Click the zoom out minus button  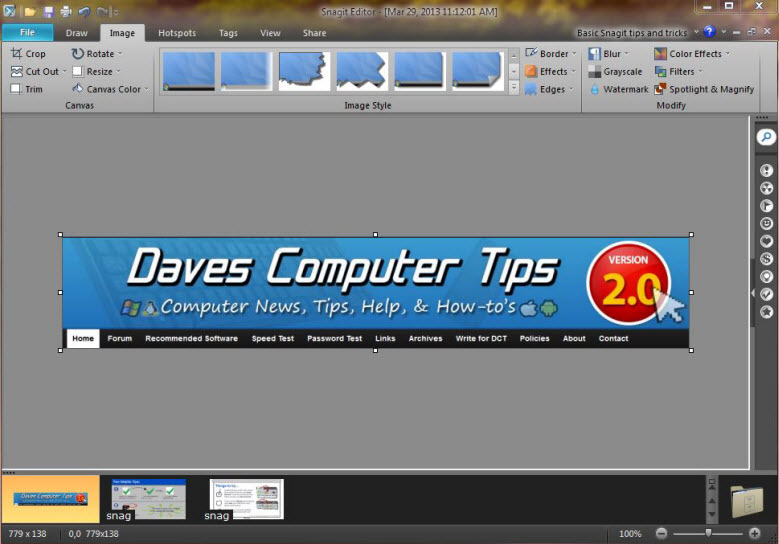click(x=661, y=534)
